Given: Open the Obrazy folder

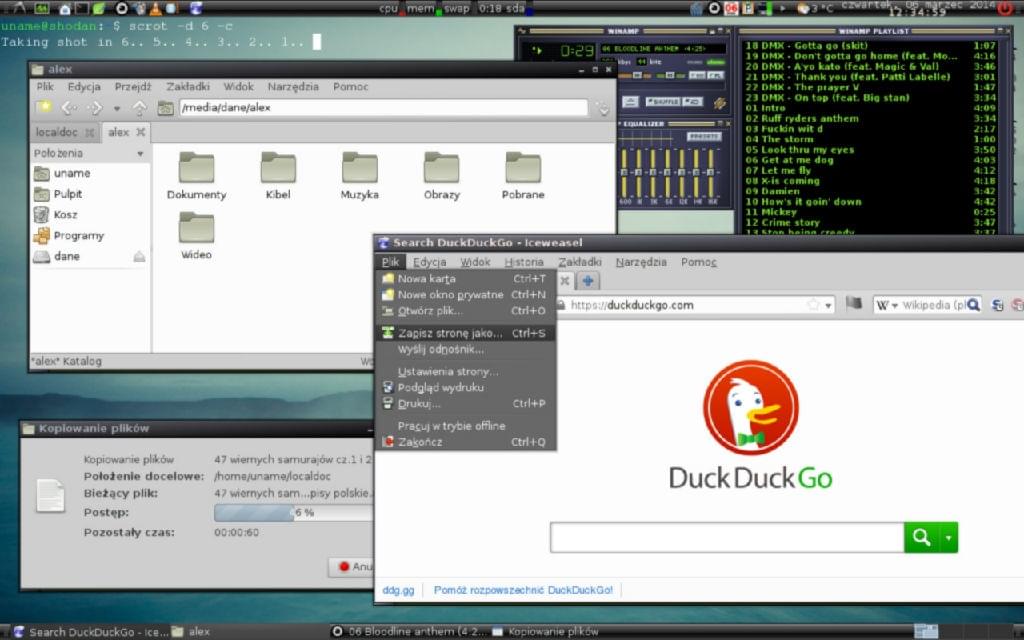Looking at the screenshot, I should click(441, 175).
